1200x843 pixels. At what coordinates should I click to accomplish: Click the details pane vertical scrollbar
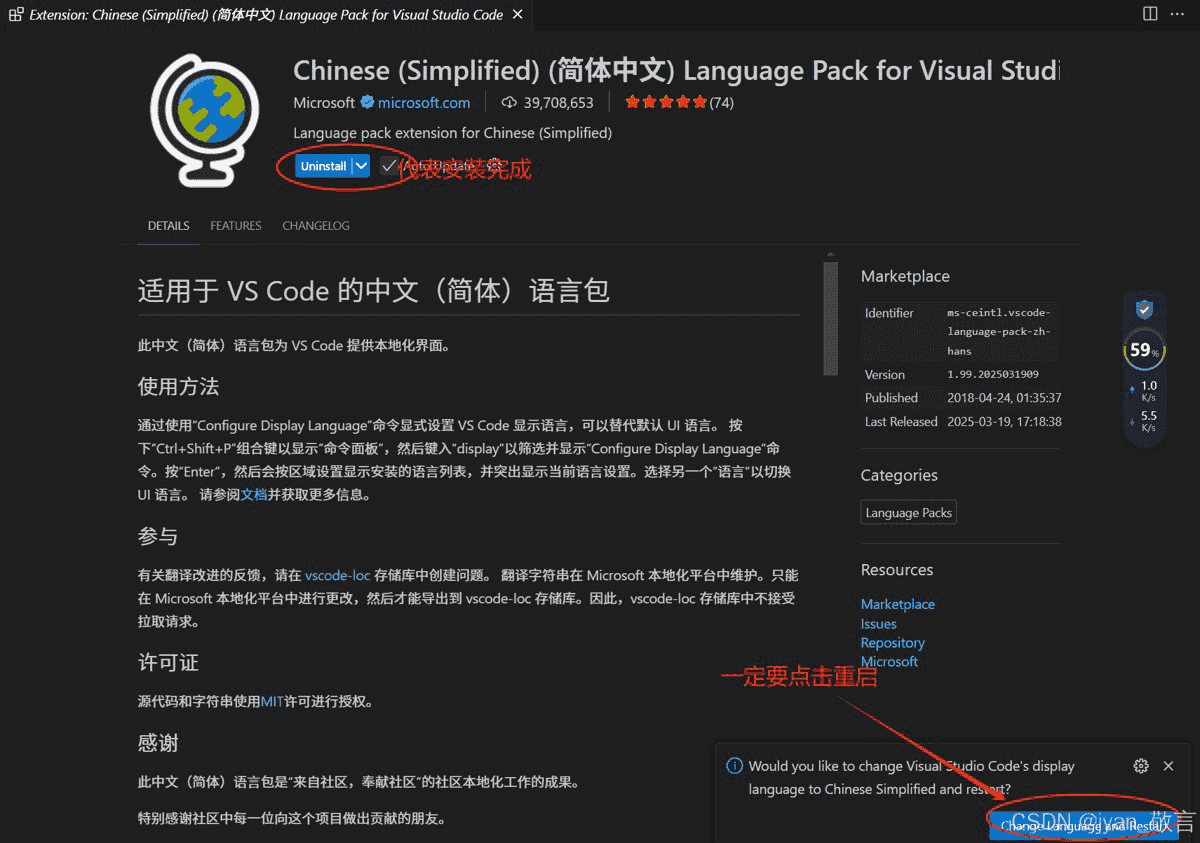click(x=830, y=318)
